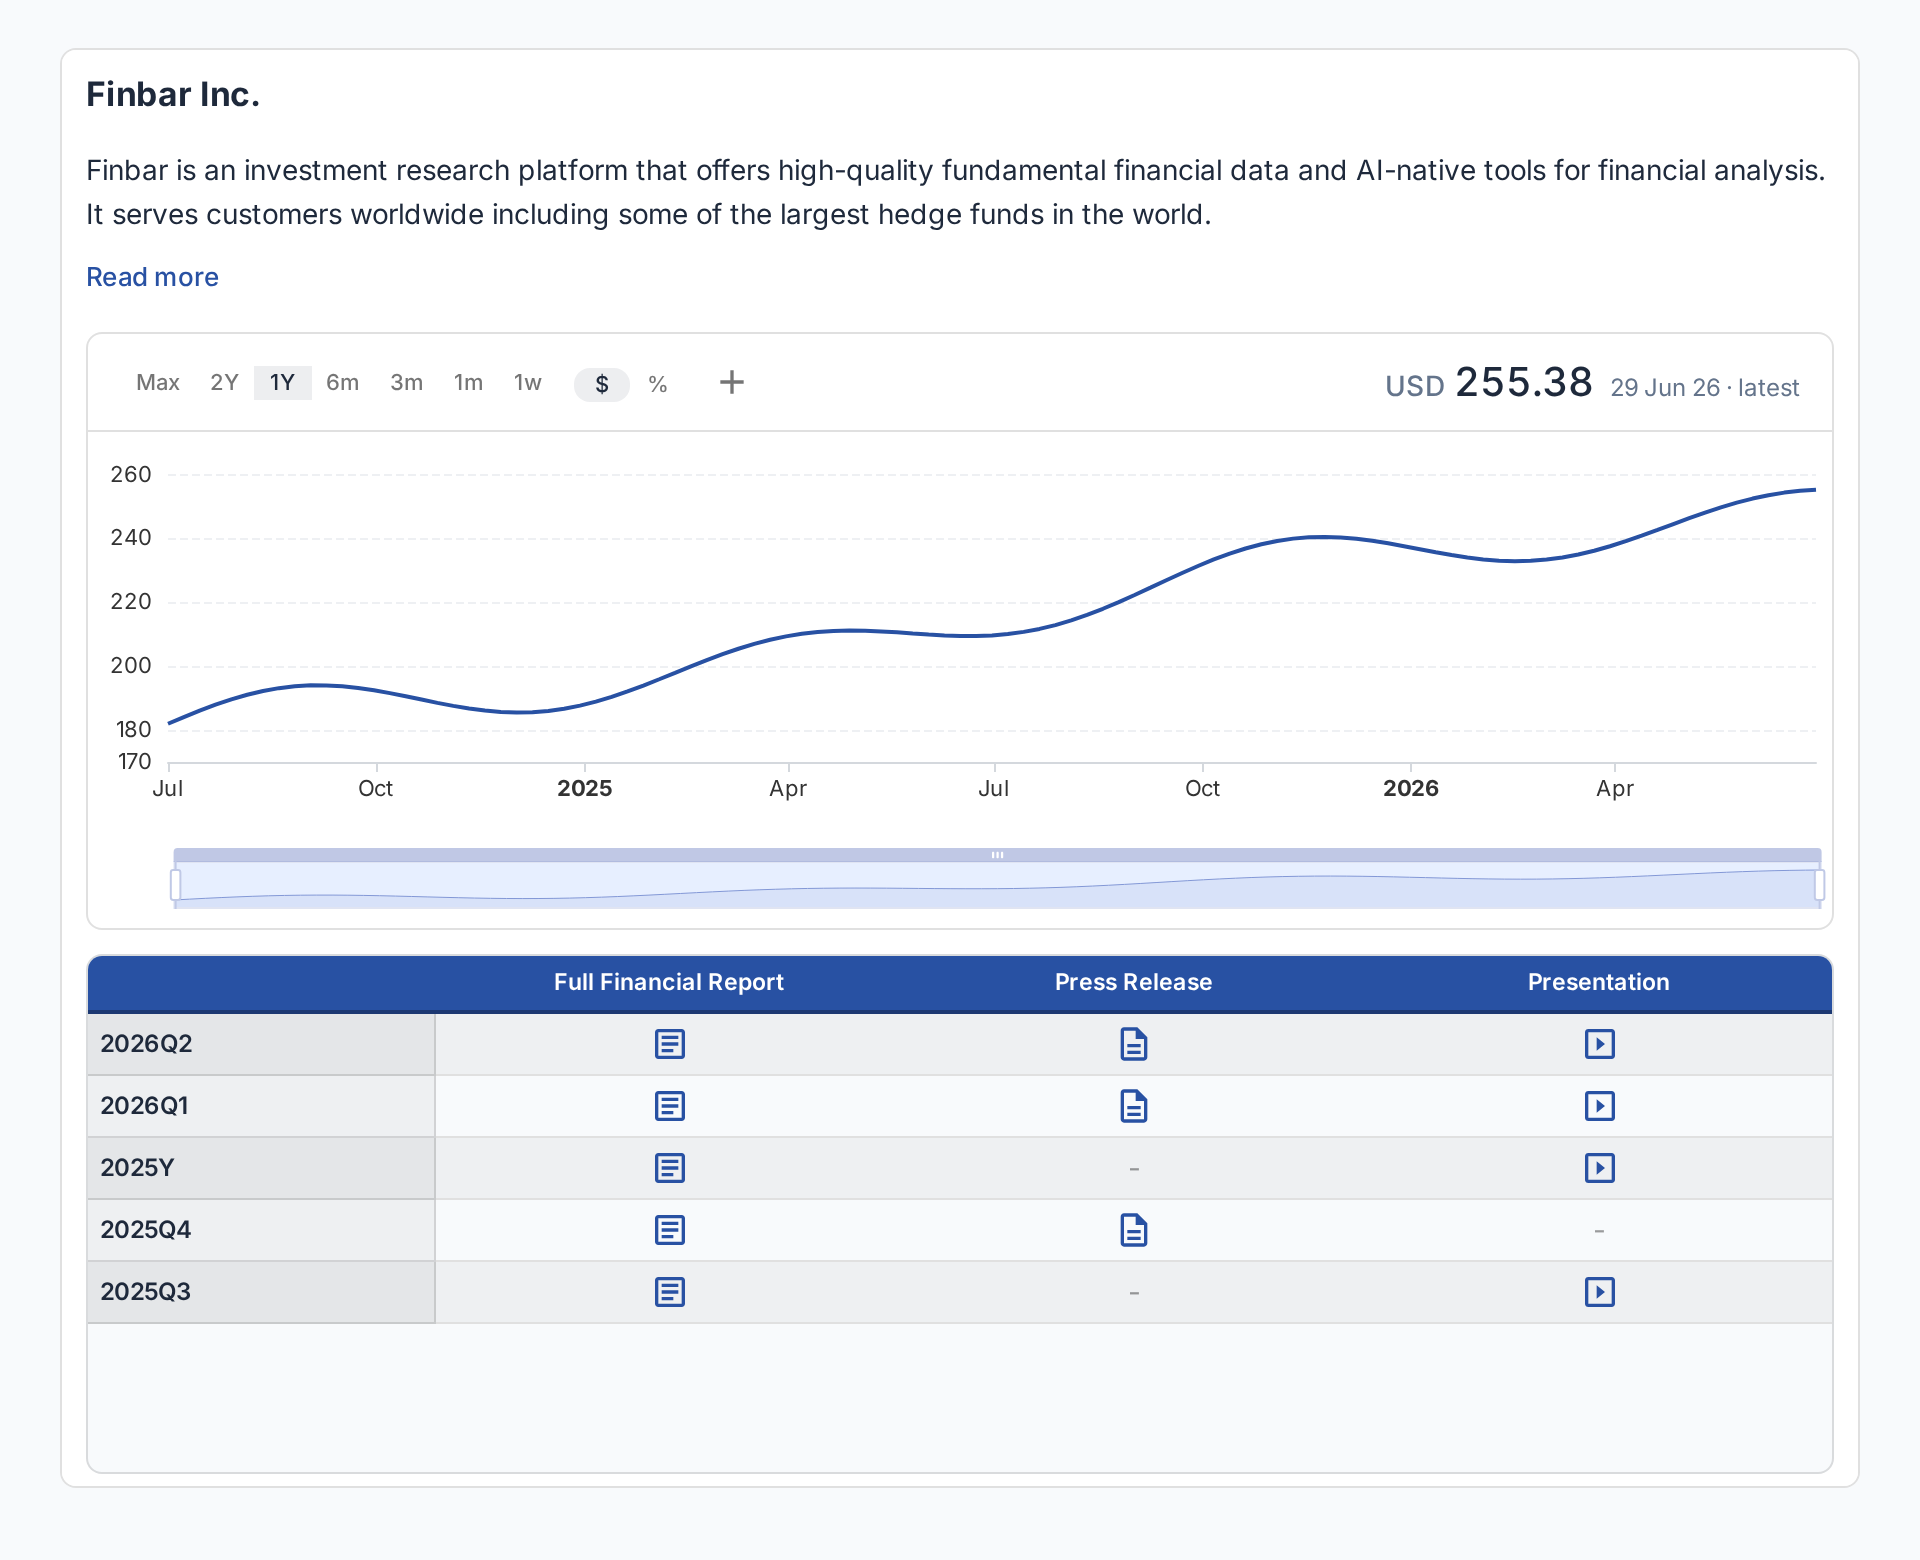Click the Read more link
Image resolution: width=1920 pixels, height=1560 pixels.
click(152, 277)
